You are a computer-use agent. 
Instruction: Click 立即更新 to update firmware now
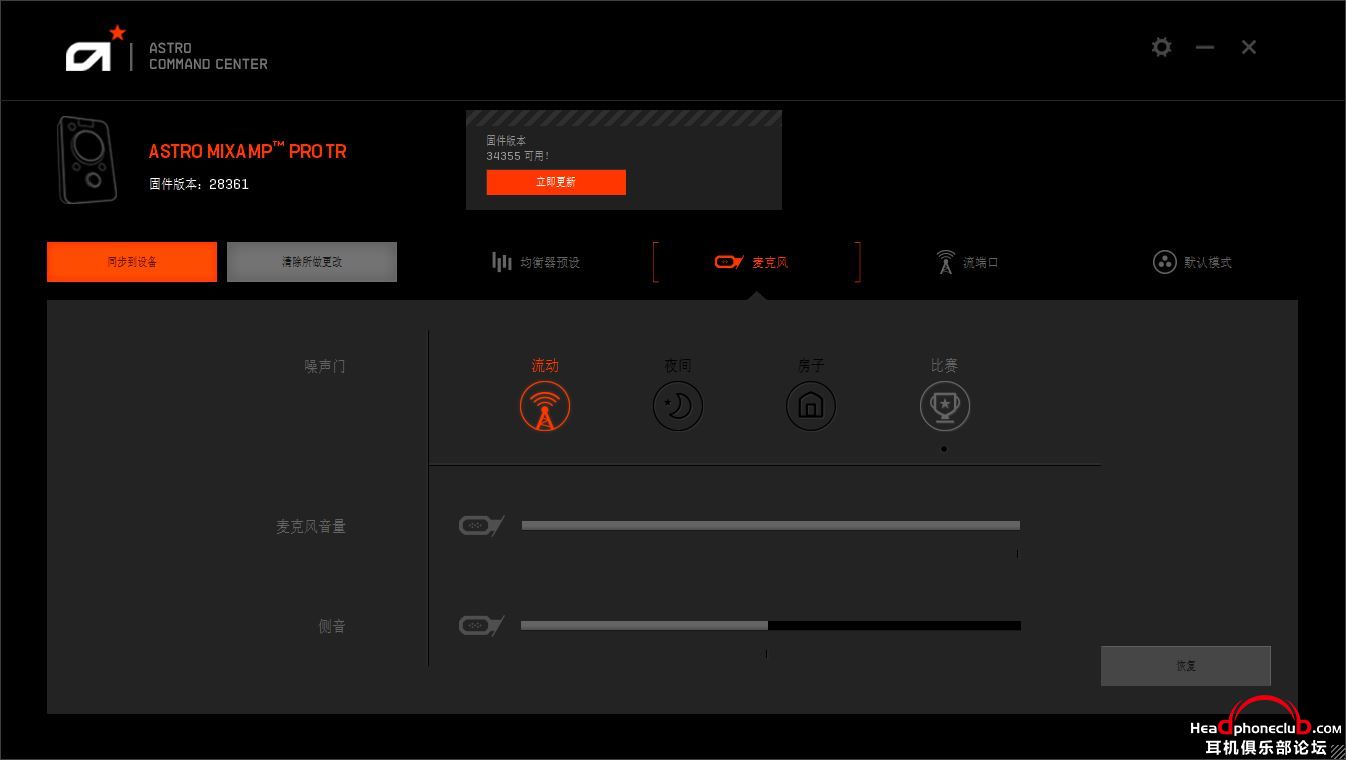(x=556, y=182)
